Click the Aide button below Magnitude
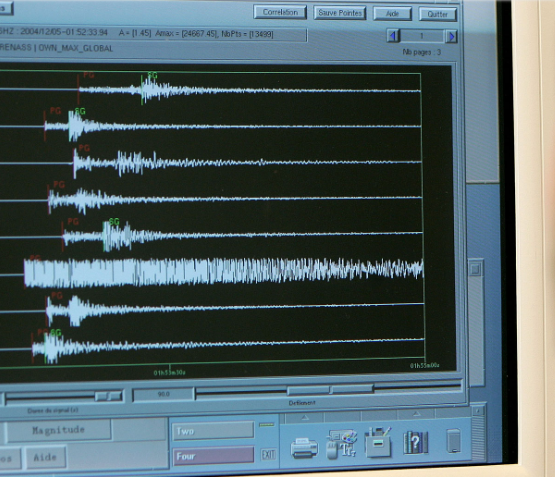The width and height of the screenshot is (555, 477). (45, 457)
